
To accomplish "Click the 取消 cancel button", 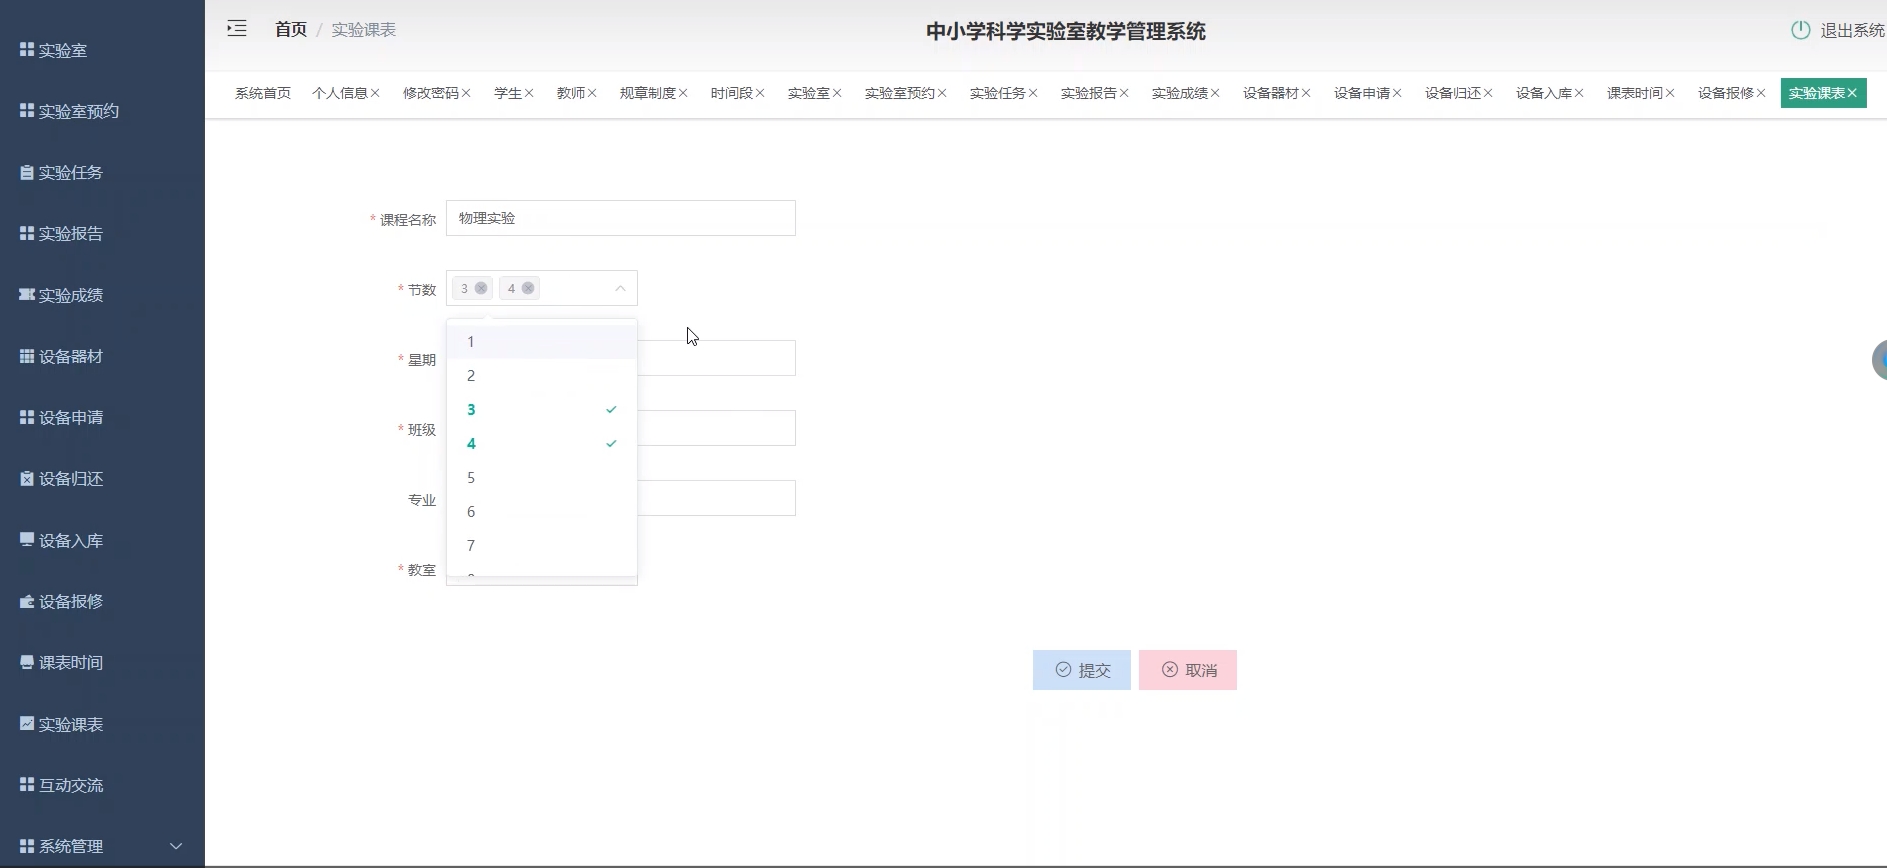I will (x=1188, y=670).
